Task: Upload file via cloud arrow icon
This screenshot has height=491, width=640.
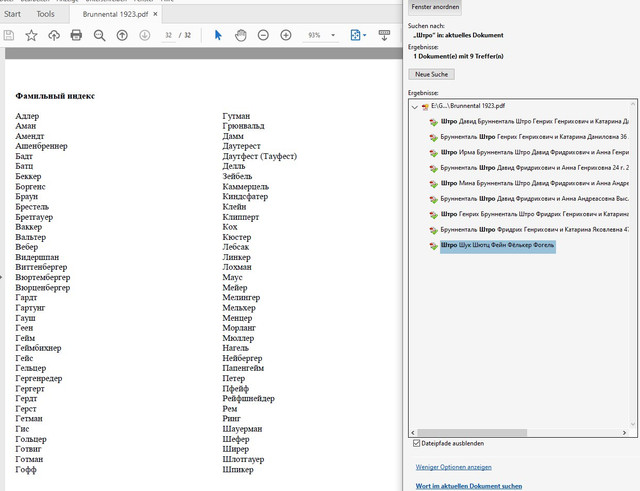Action: [54, 35]
